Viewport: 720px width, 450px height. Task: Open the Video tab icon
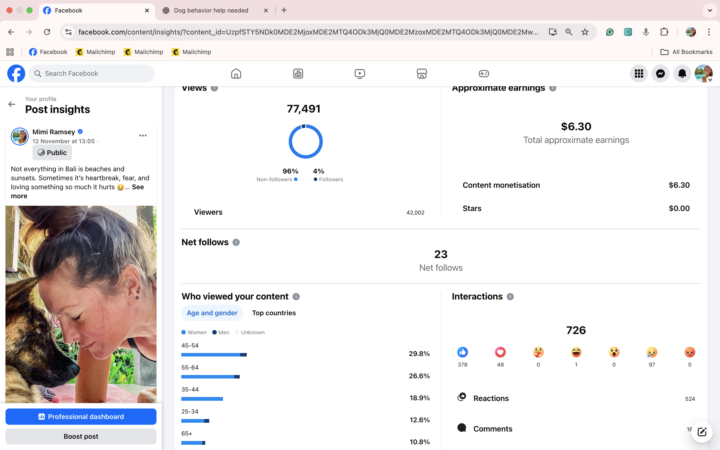(x=360, y=73)
